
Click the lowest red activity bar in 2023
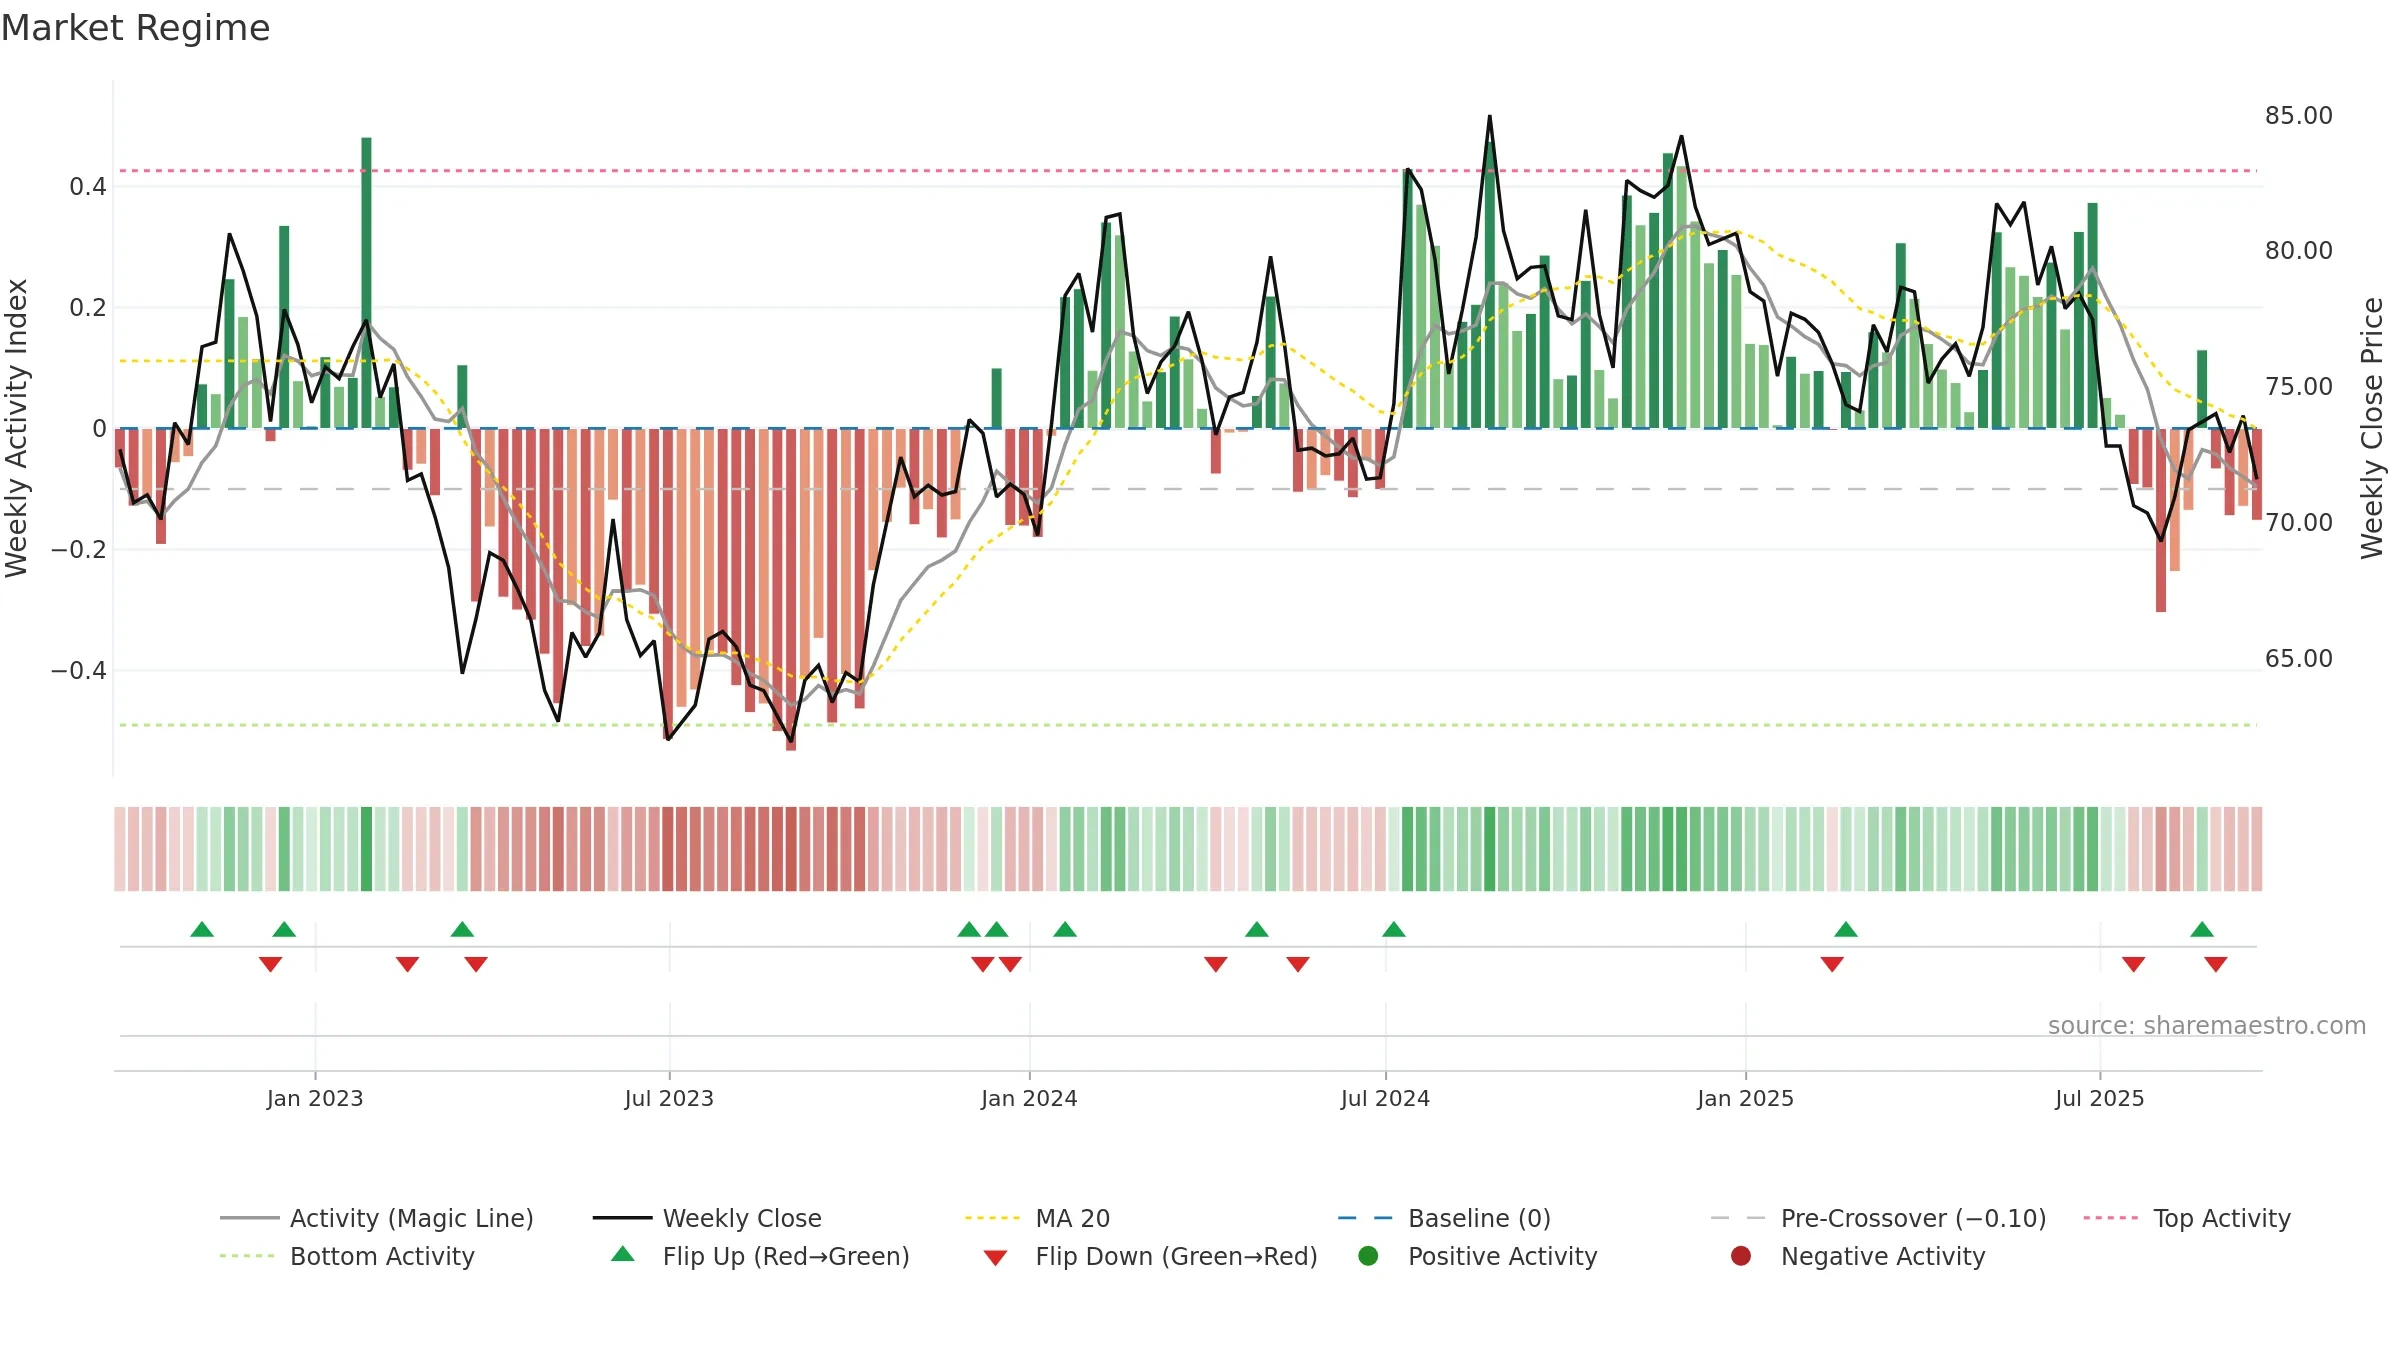791,589
